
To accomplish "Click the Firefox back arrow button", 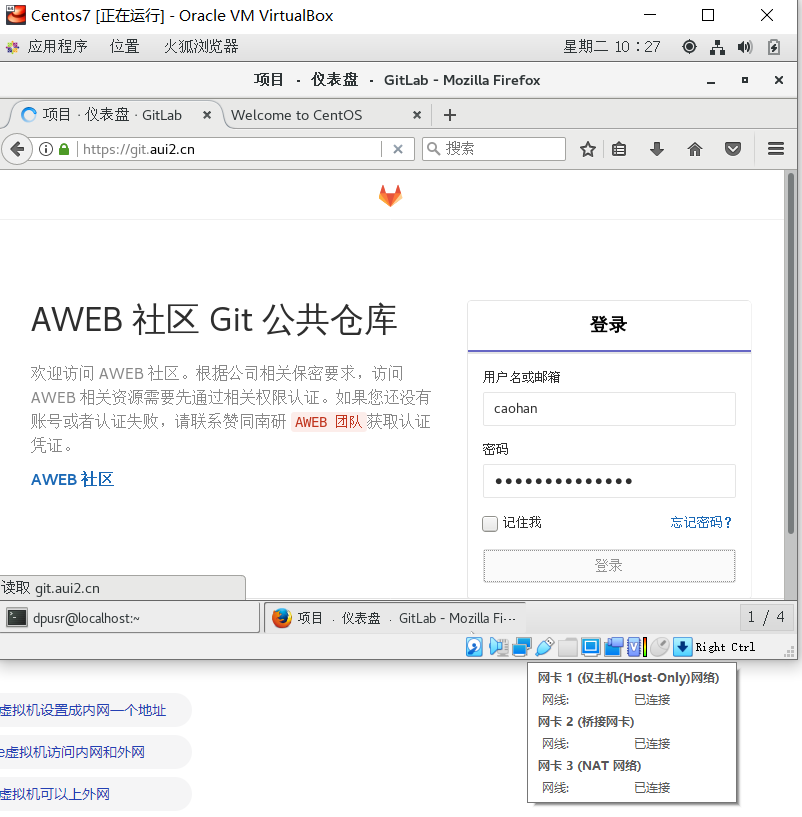I will 17,150.
